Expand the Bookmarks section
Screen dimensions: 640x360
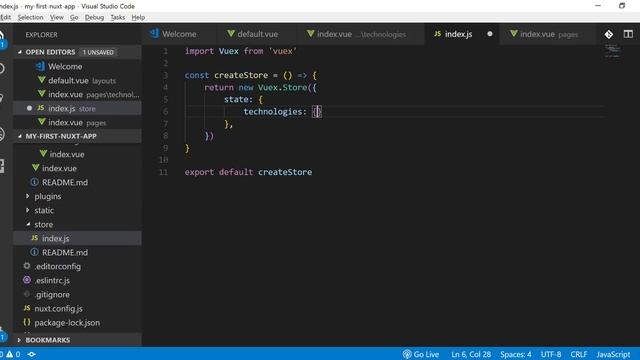[x=19, y=340]
